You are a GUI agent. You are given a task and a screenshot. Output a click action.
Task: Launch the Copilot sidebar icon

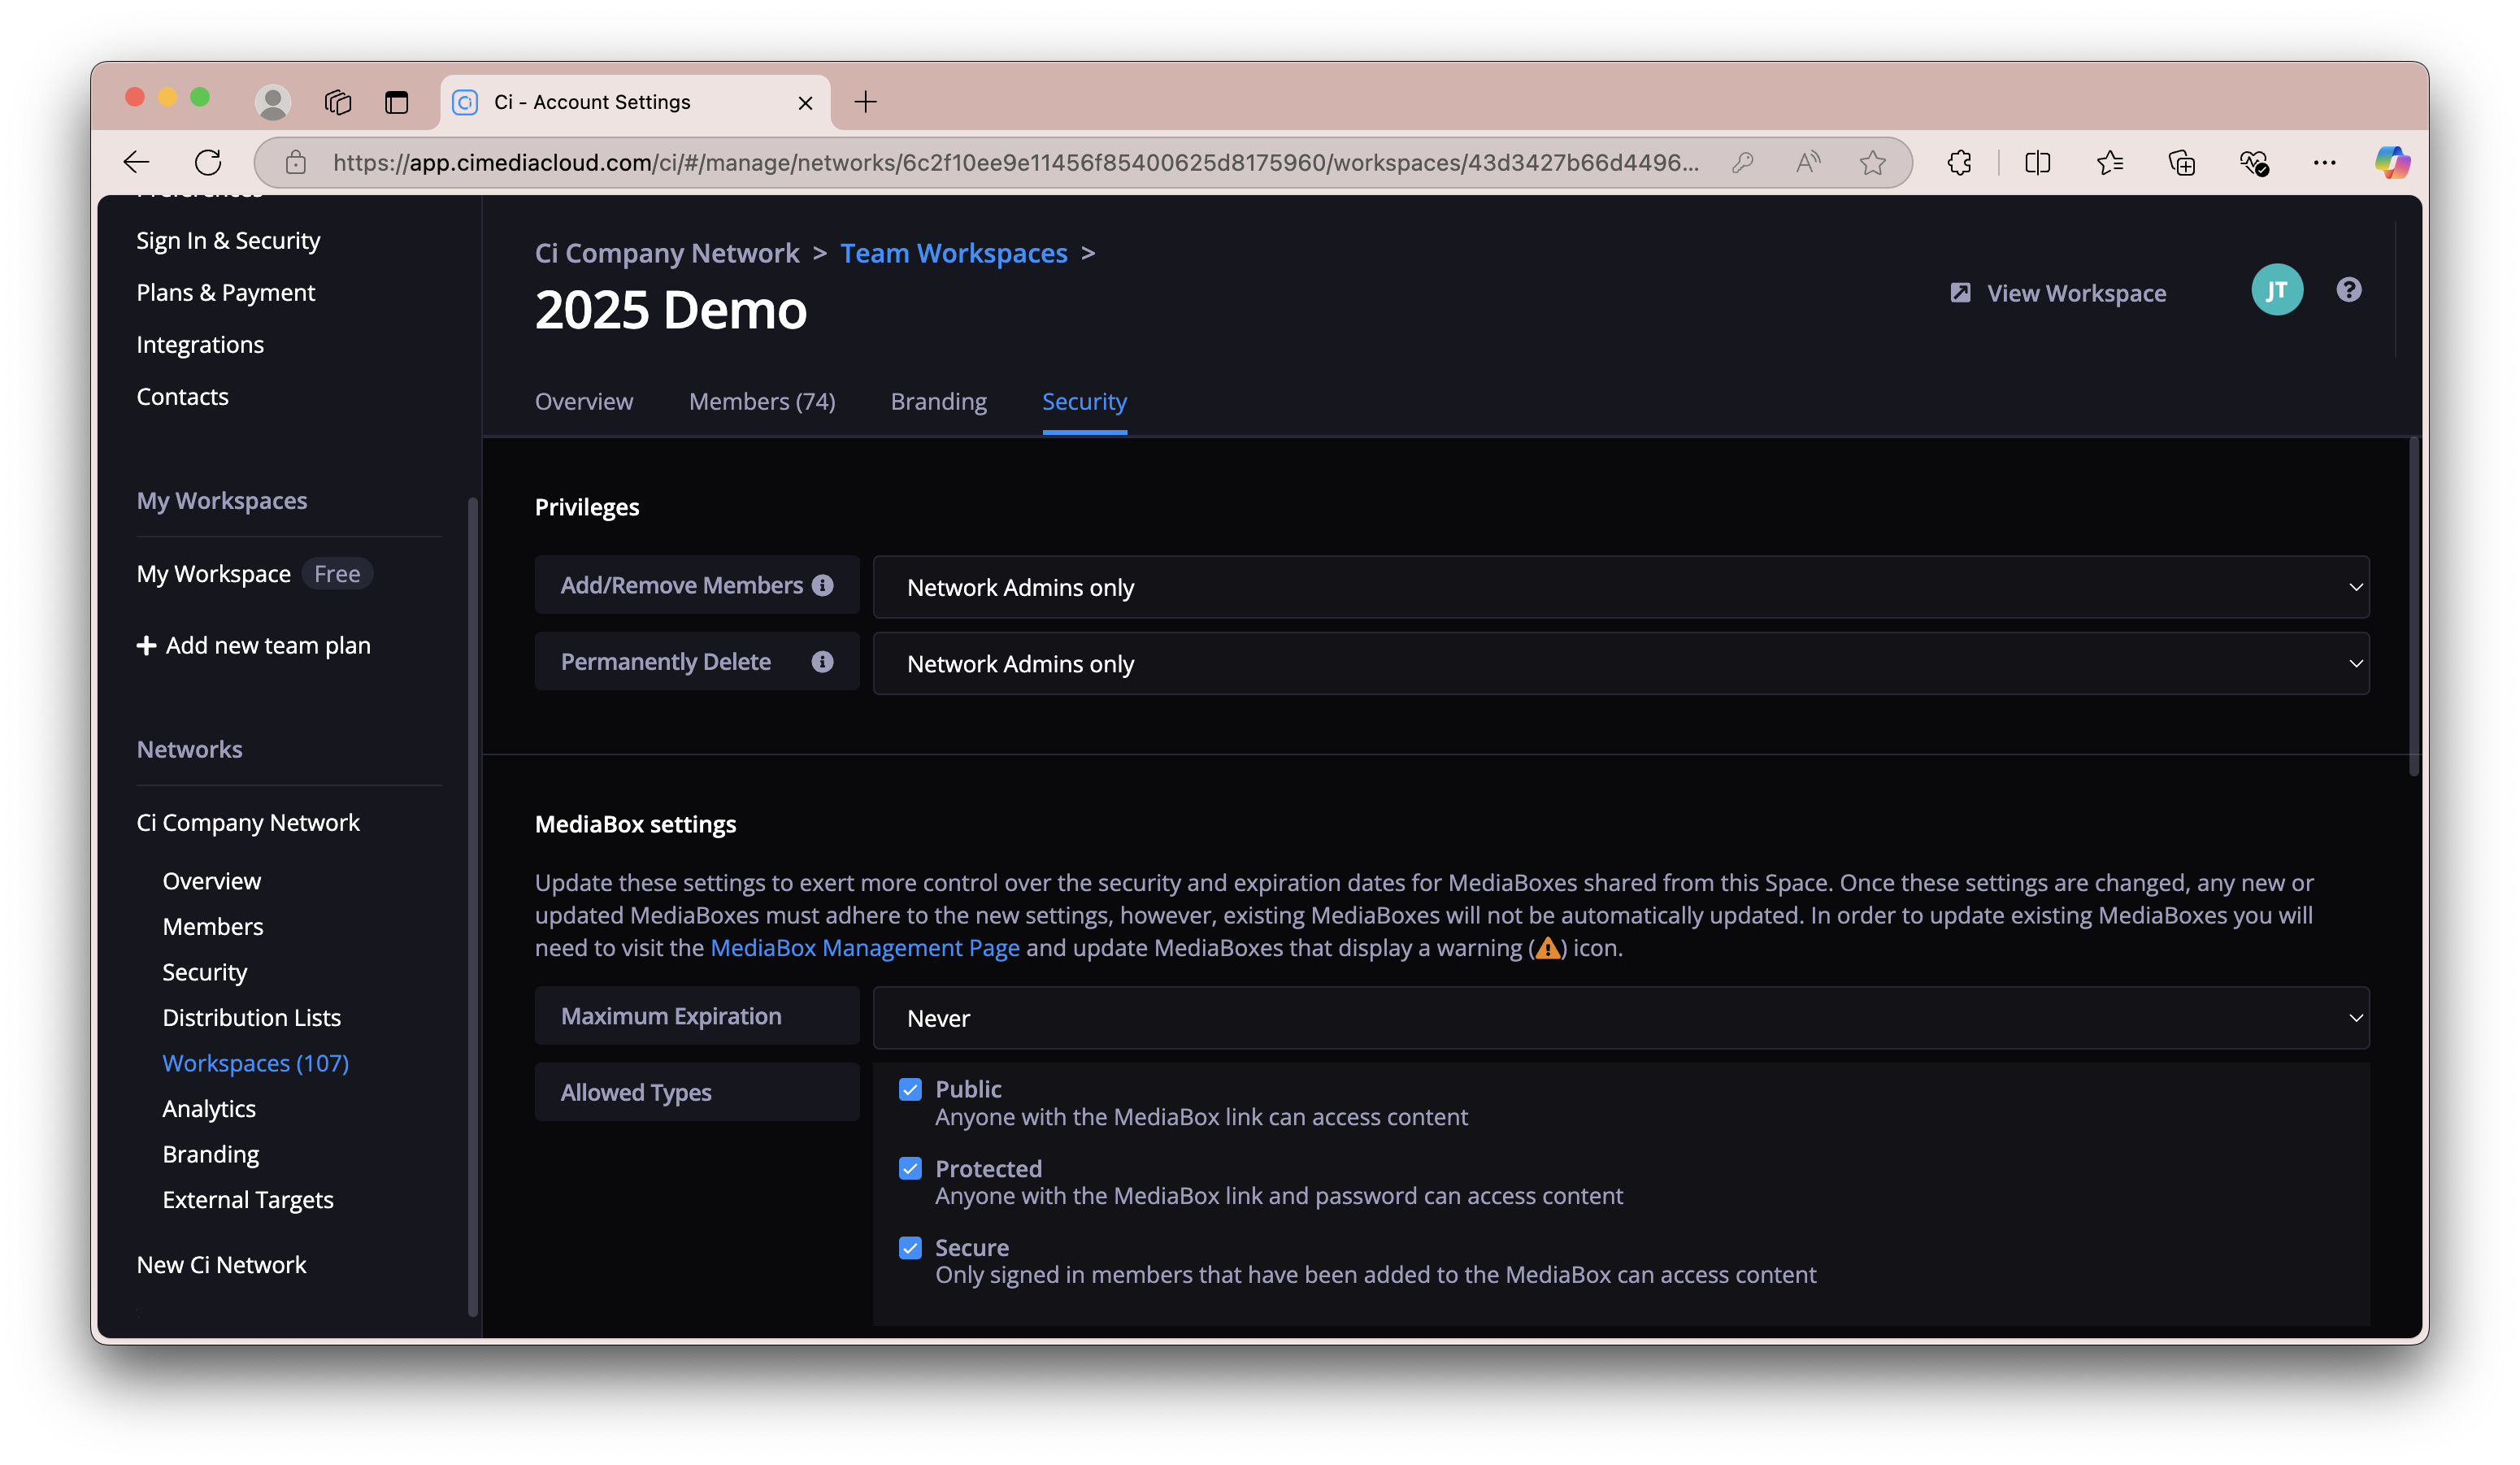2393,162
